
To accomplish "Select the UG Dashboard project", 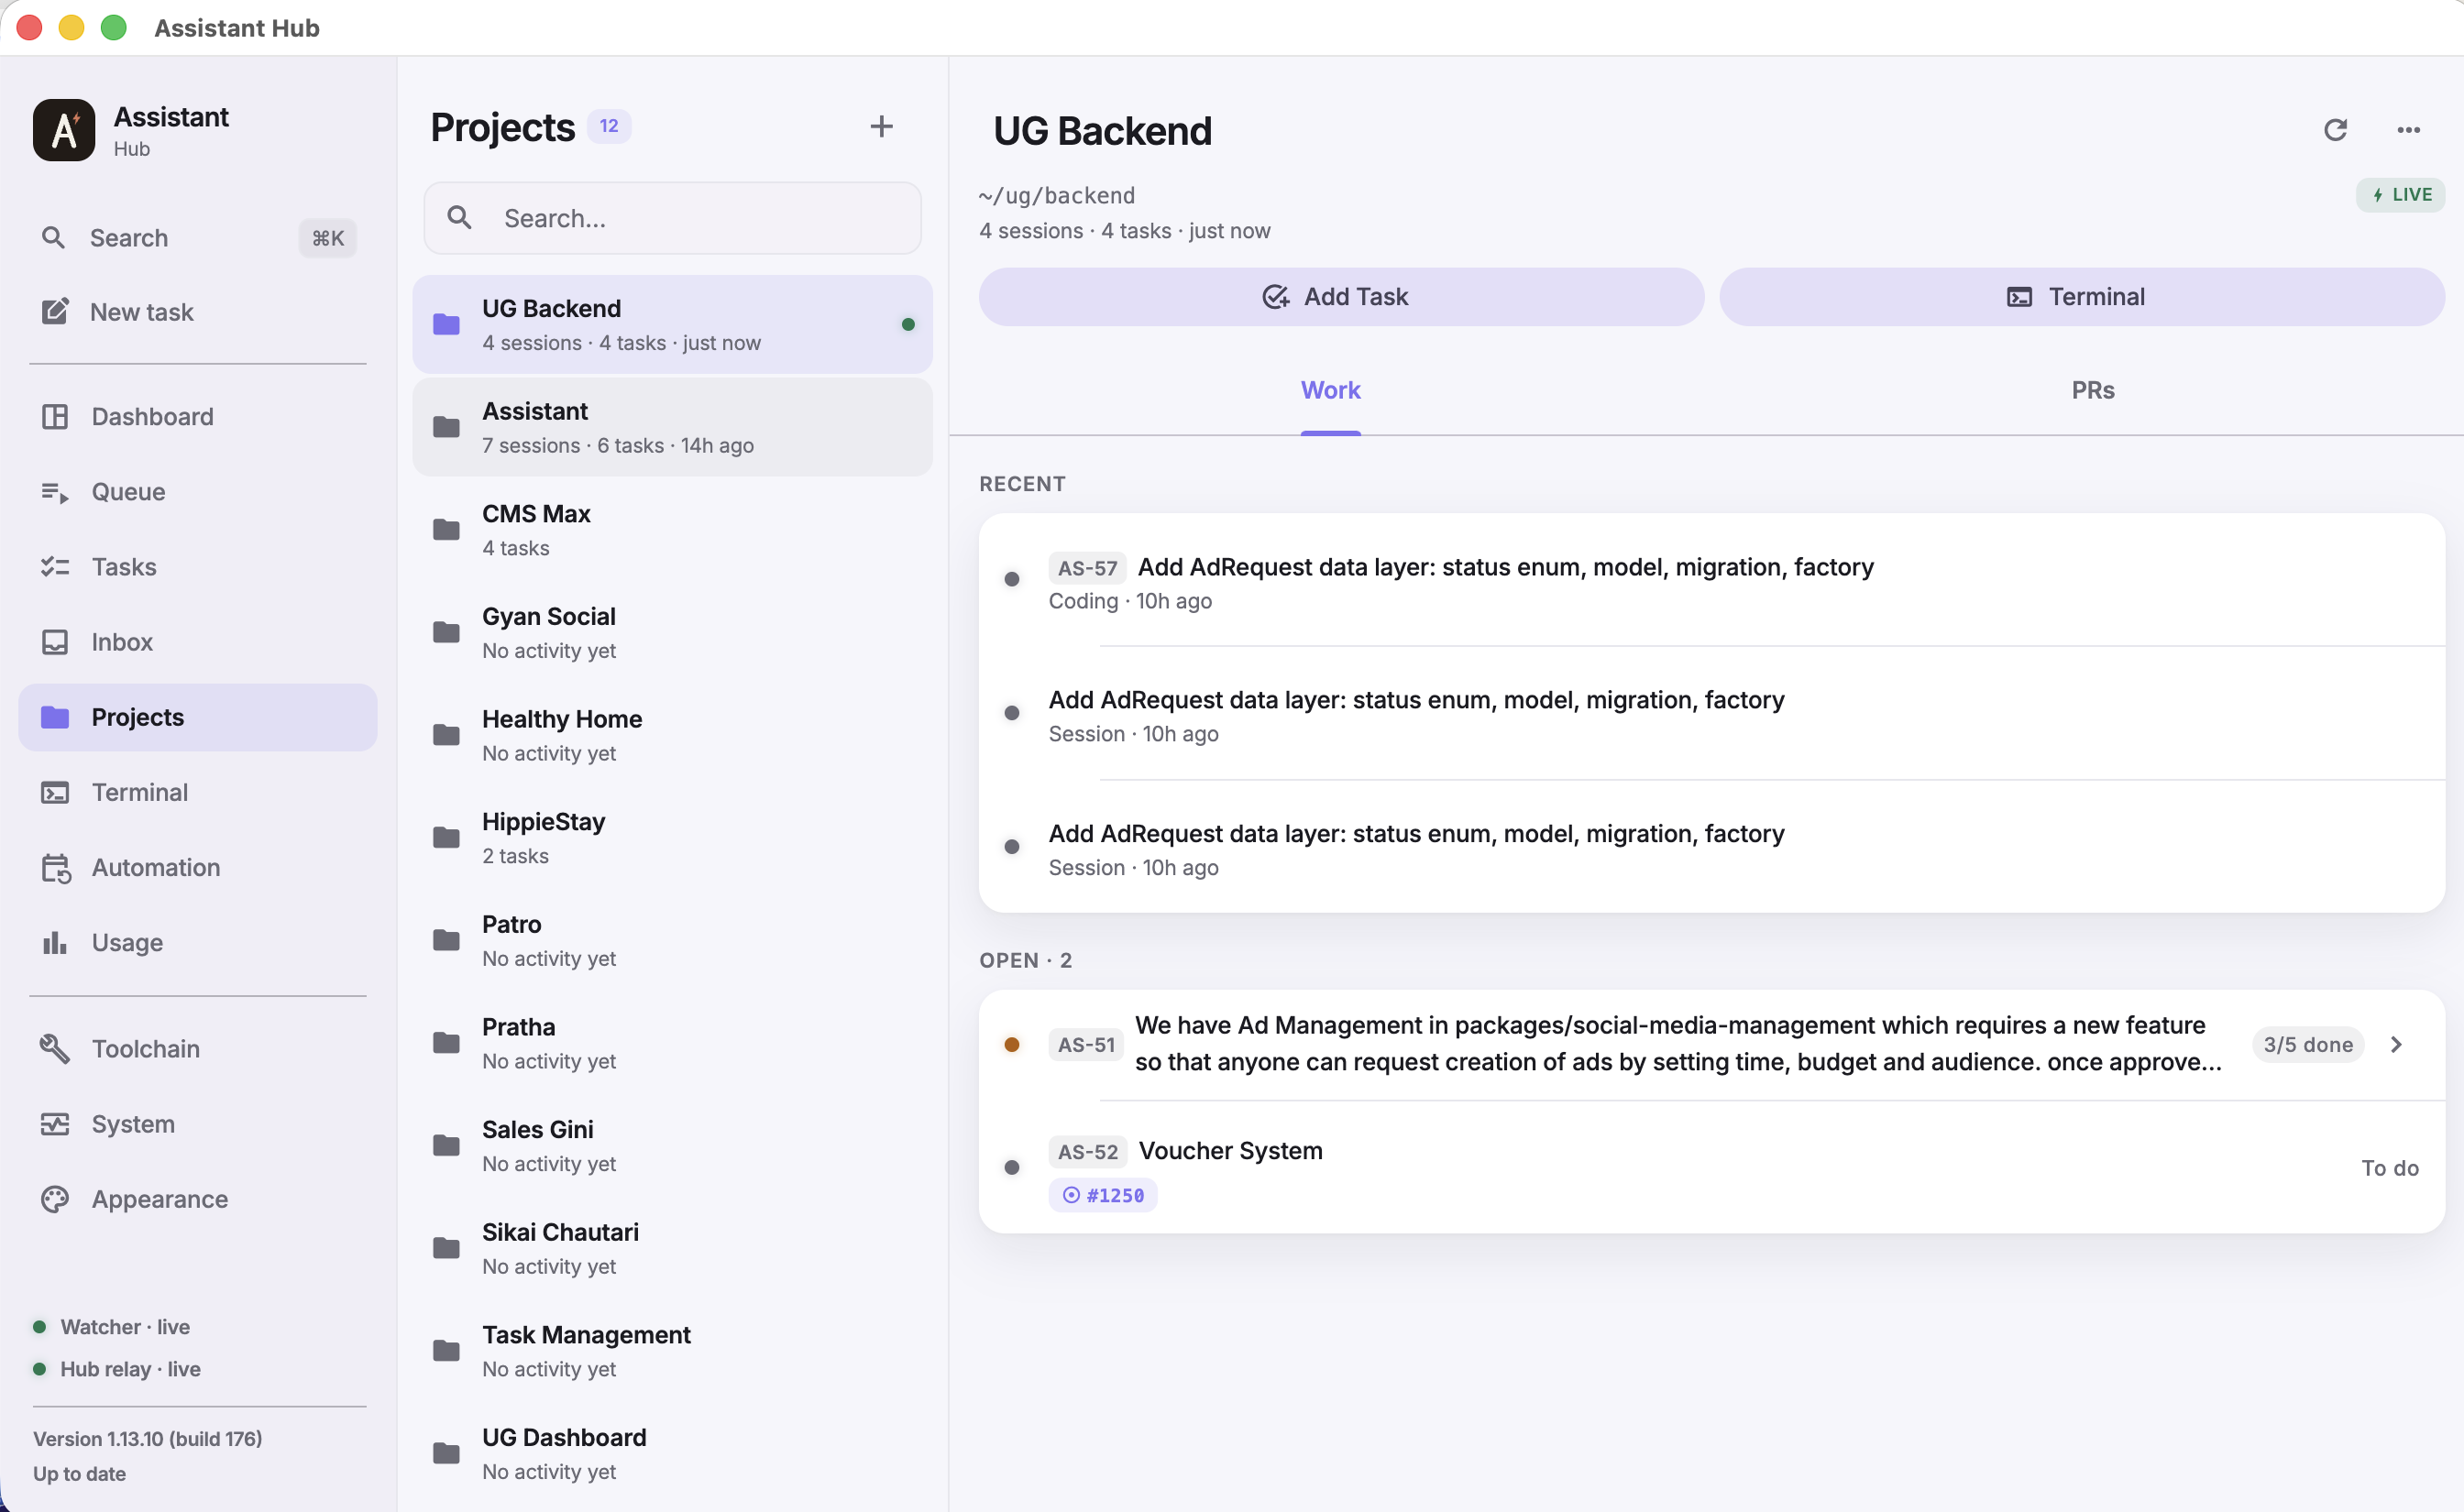I will point(672,1453).
